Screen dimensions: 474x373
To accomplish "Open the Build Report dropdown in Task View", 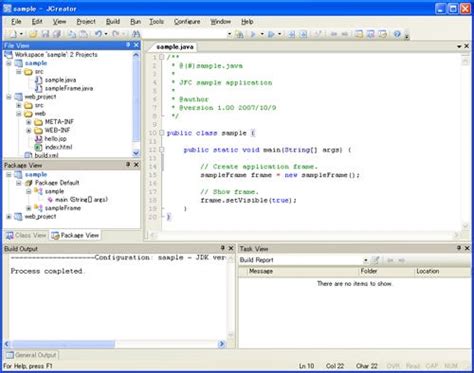I will point(366,260).
